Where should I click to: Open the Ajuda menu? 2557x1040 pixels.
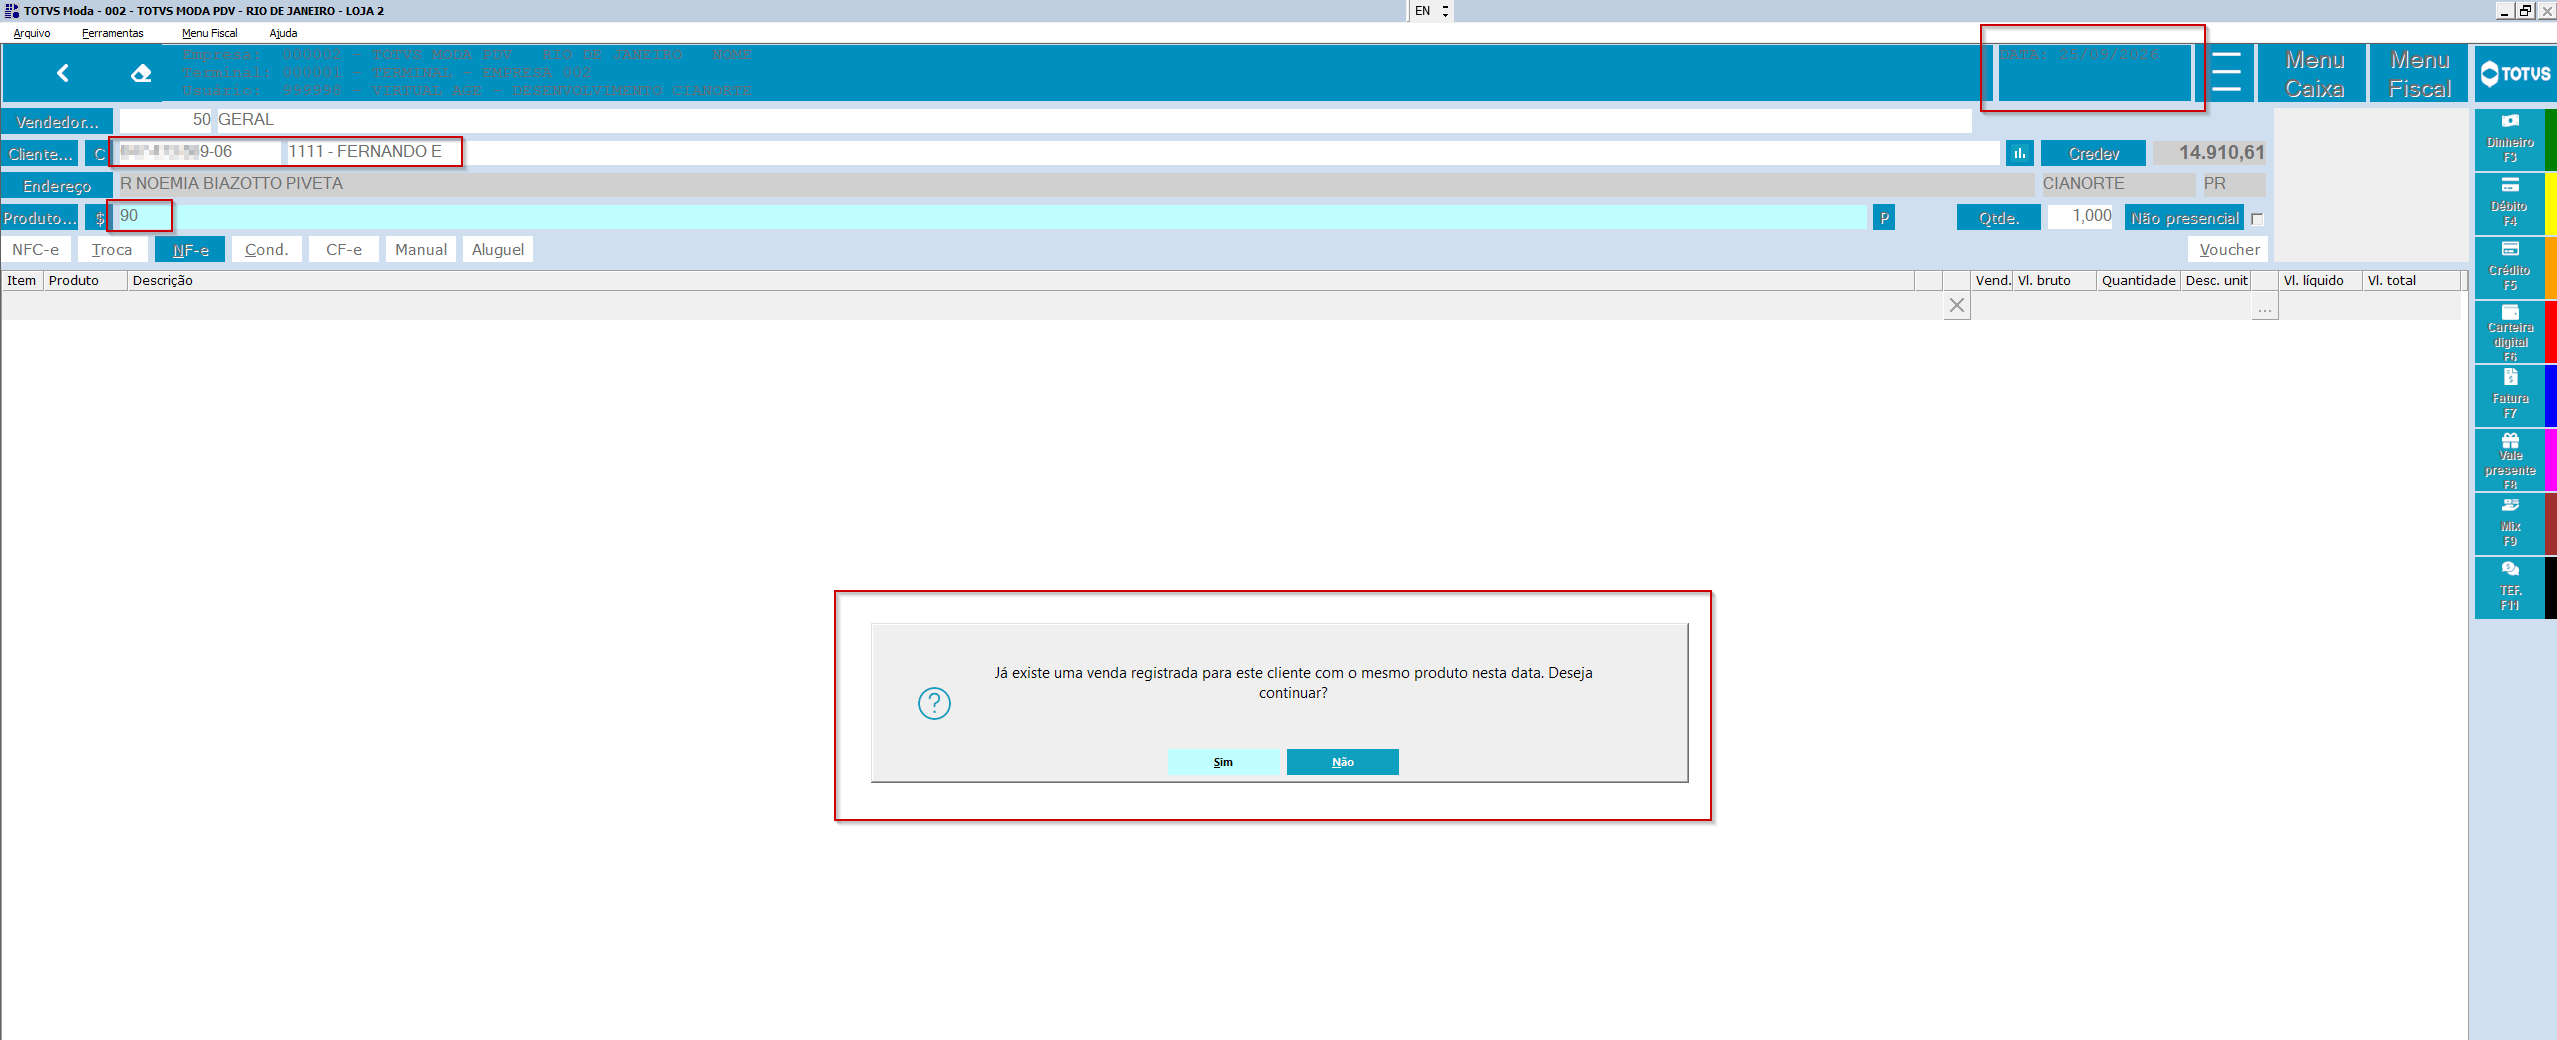click(283, 33)
